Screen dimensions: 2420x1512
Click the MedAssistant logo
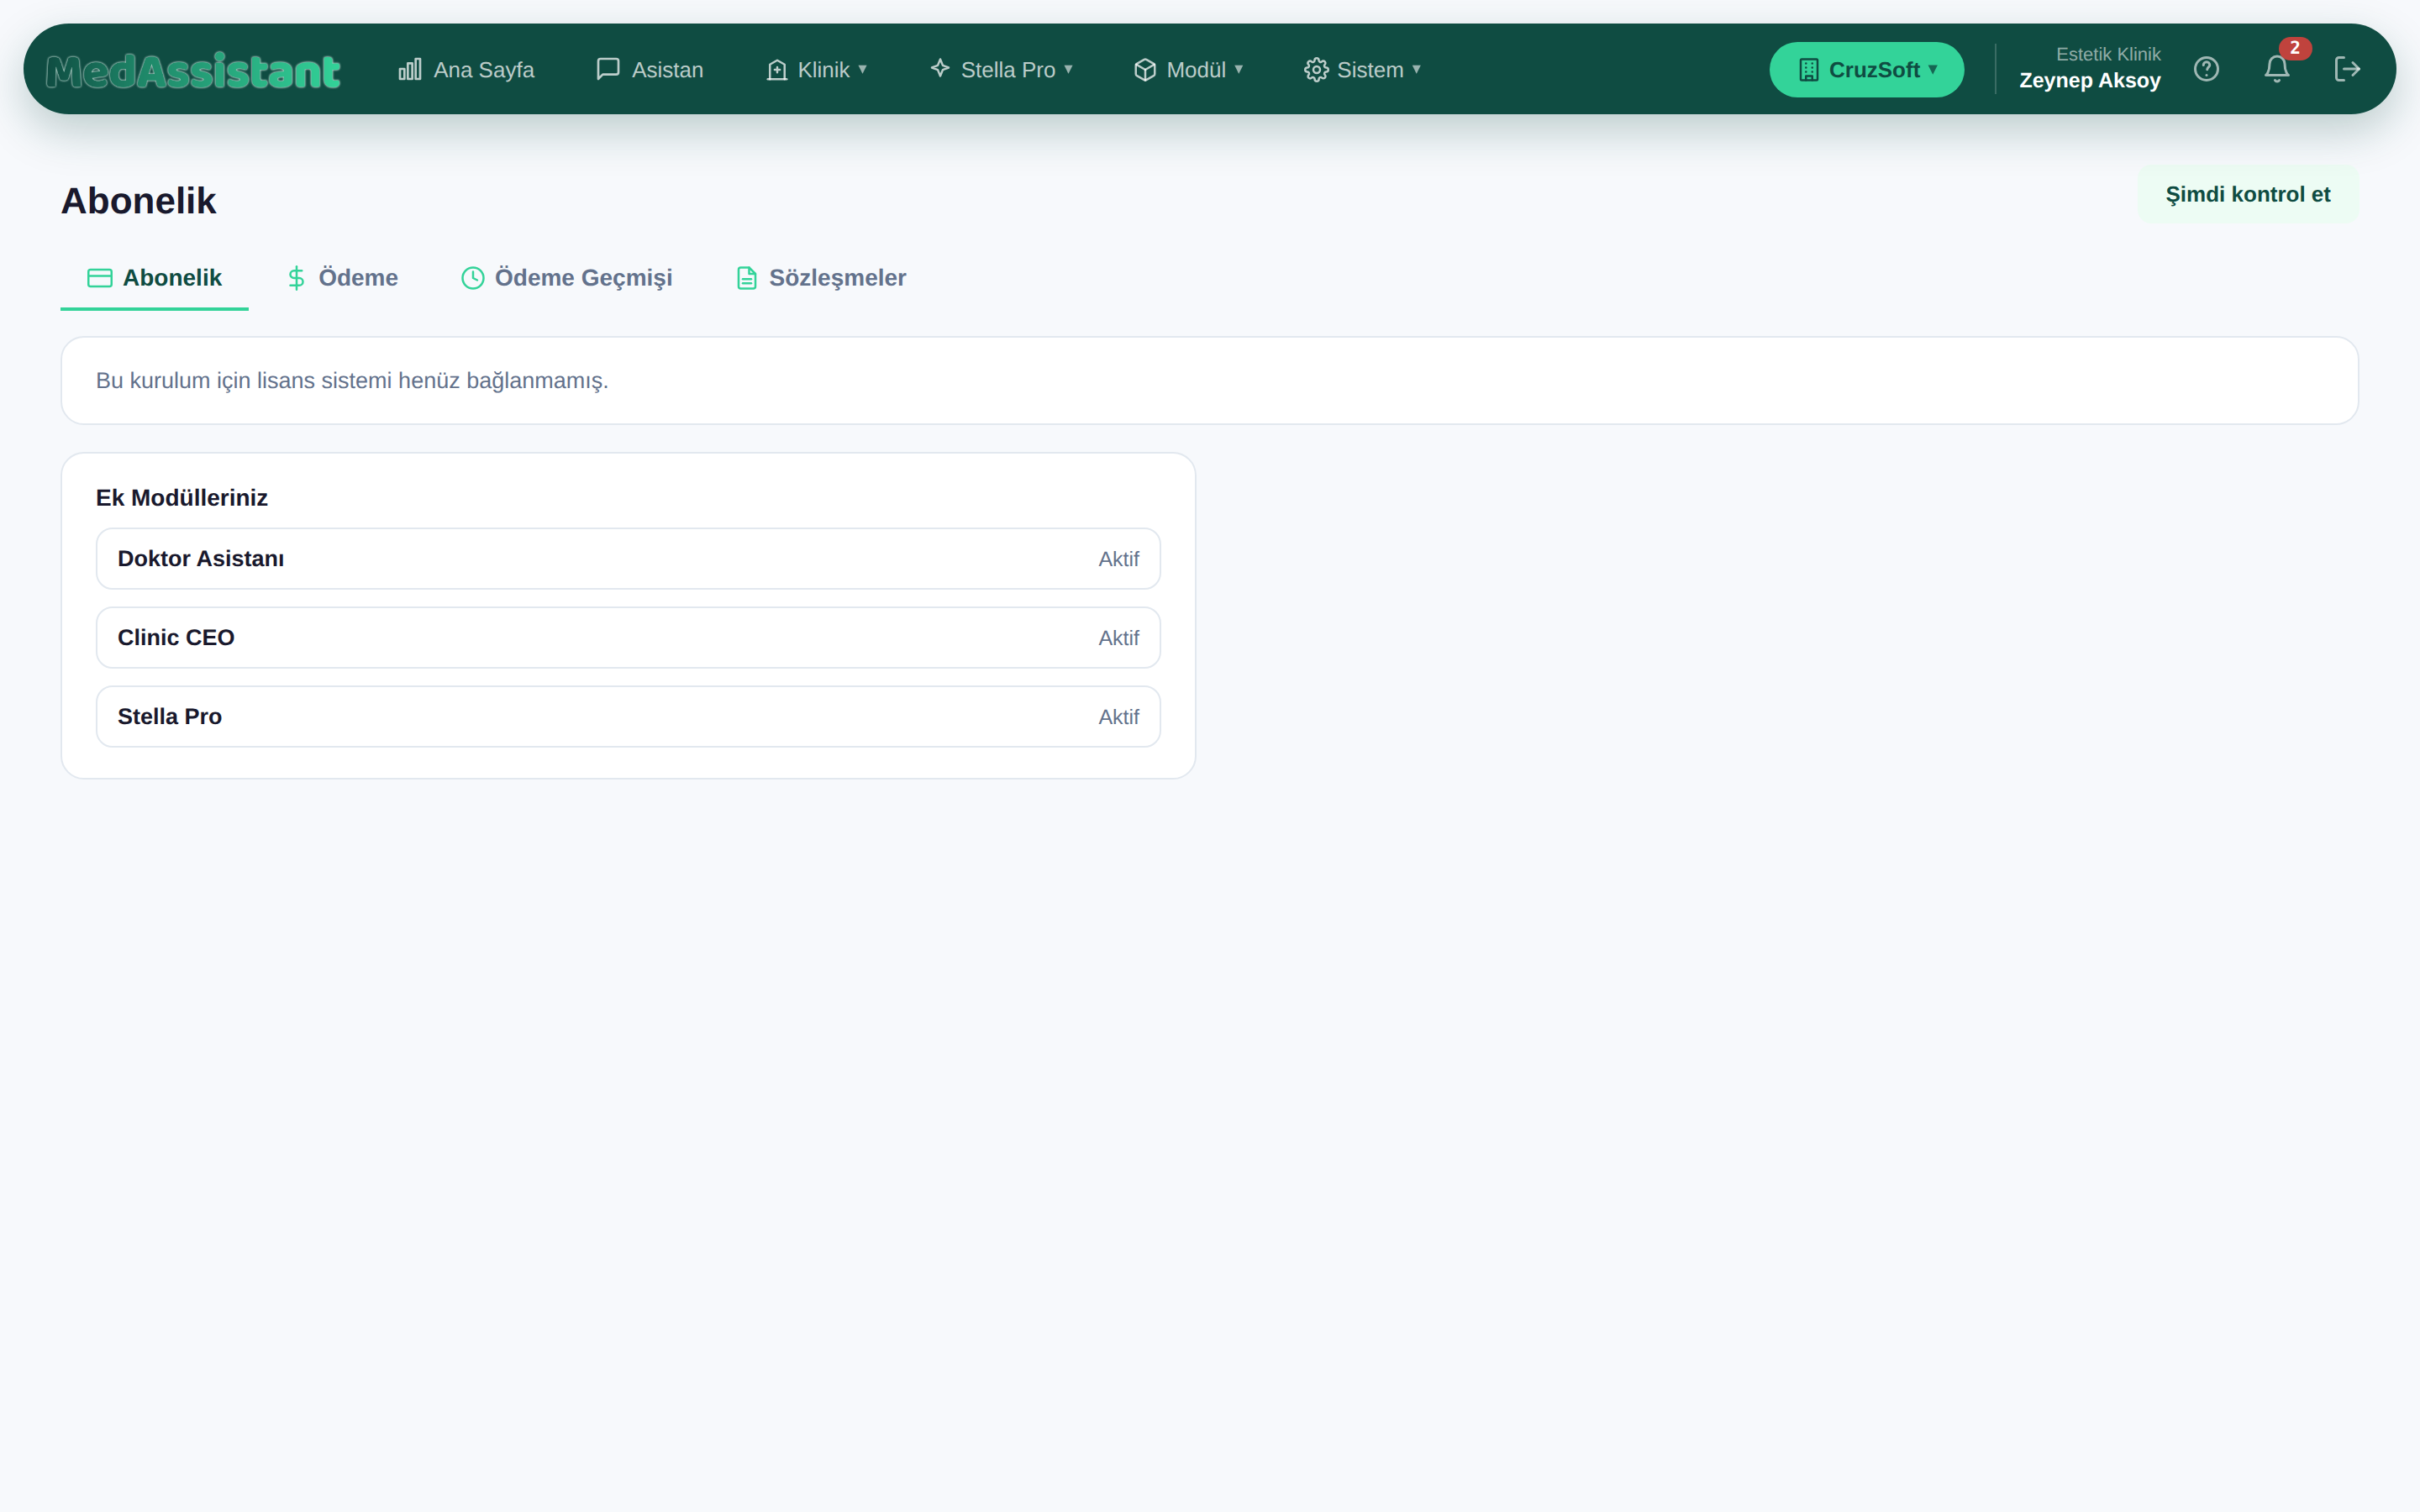pyautogui.click(x=193, y=71)
